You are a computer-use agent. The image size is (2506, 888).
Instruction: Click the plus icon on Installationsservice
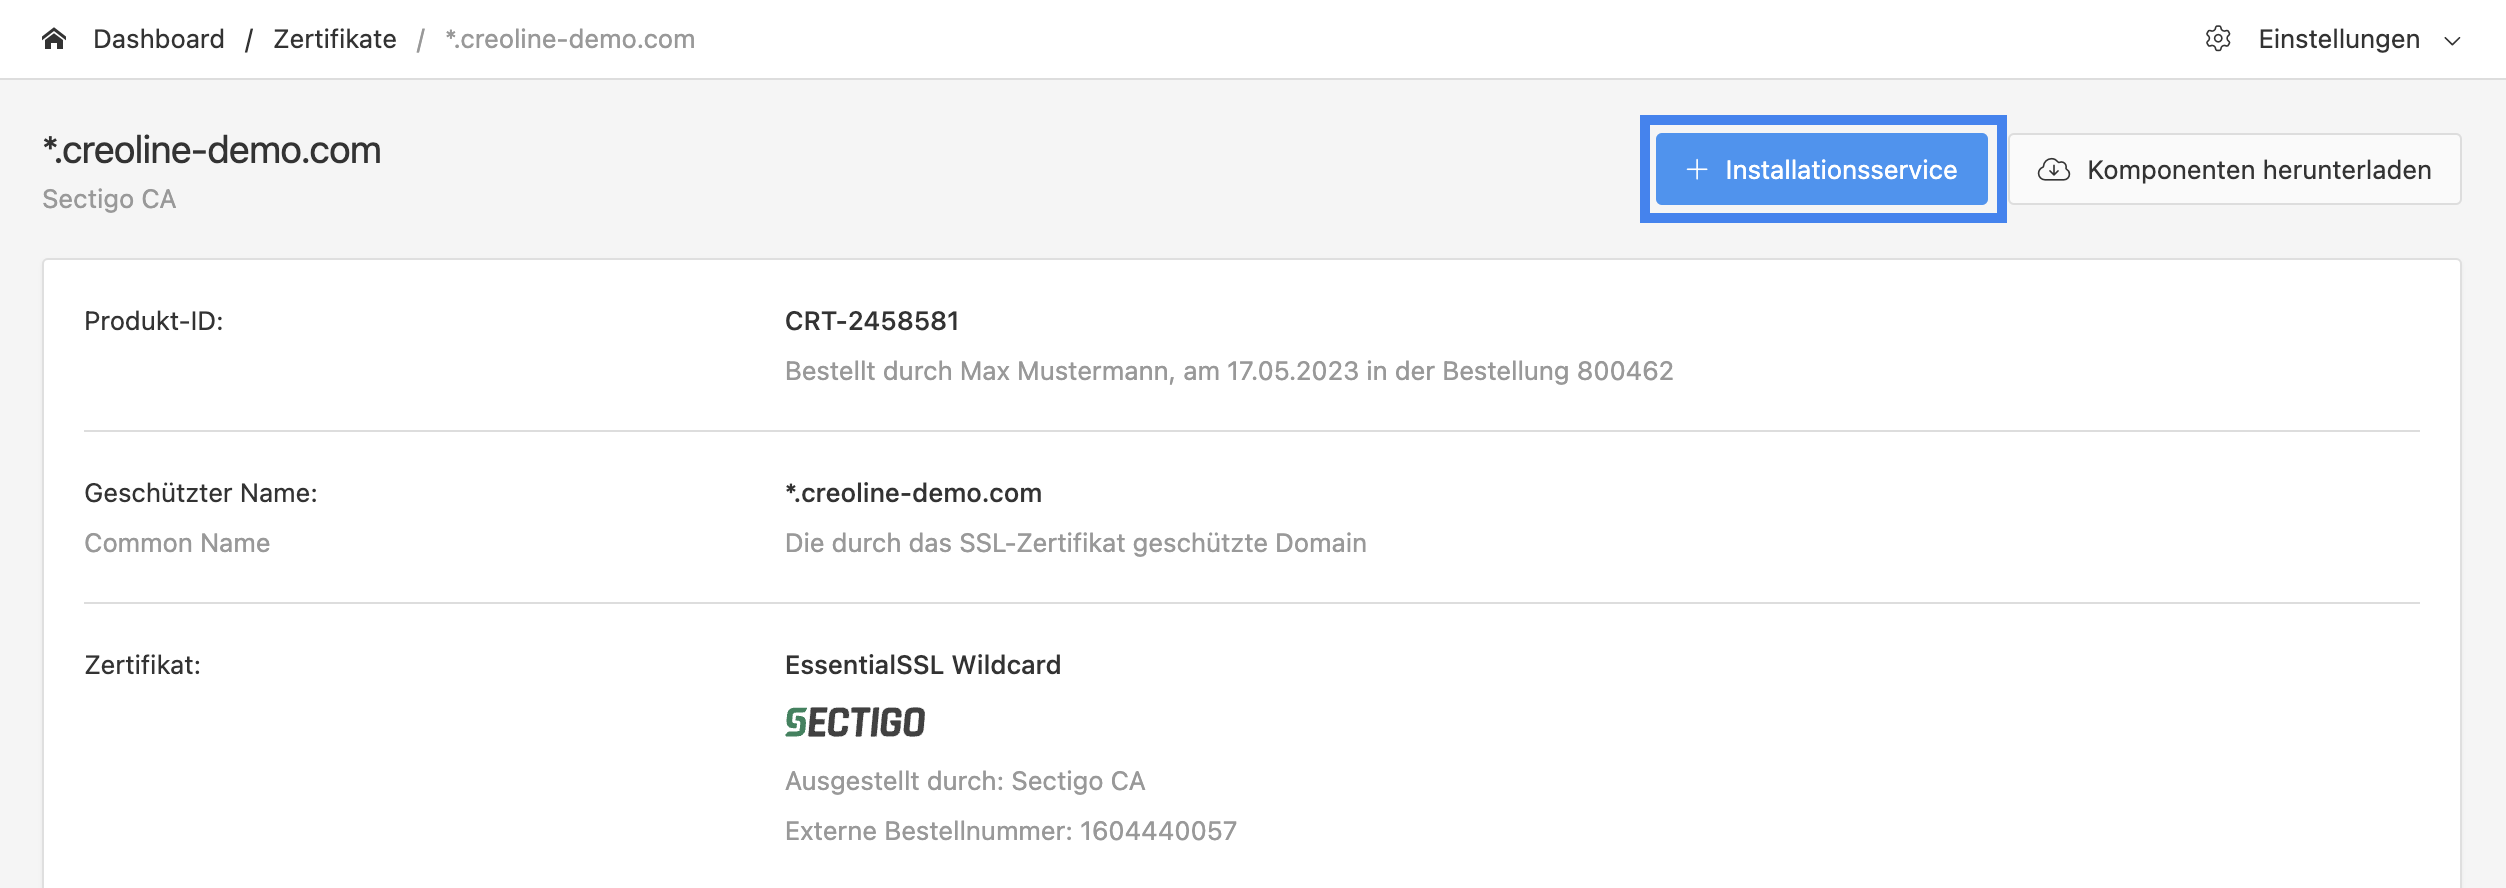[x=1697, y=170]
